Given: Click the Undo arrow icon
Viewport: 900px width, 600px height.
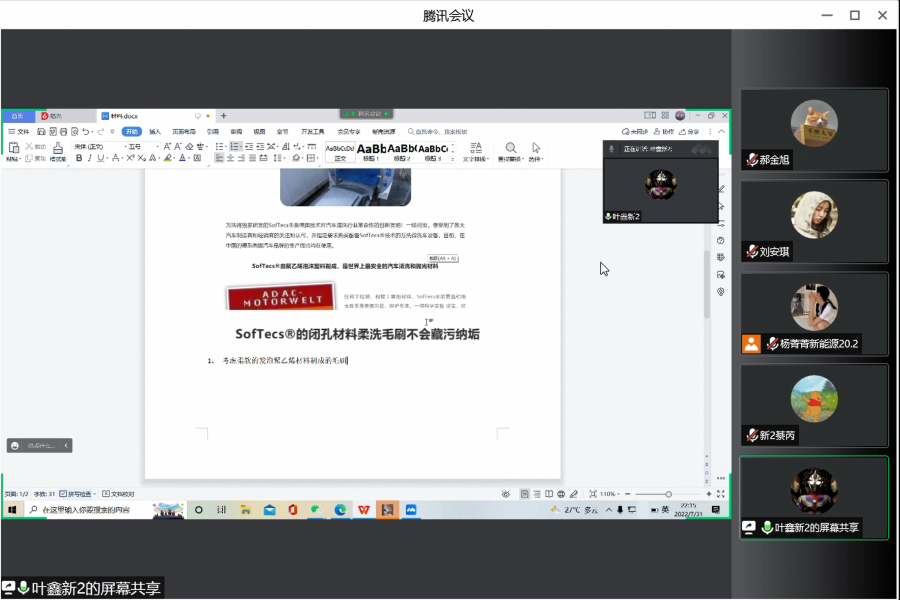Looking at the screenshot, I should [x=86, y=131].
